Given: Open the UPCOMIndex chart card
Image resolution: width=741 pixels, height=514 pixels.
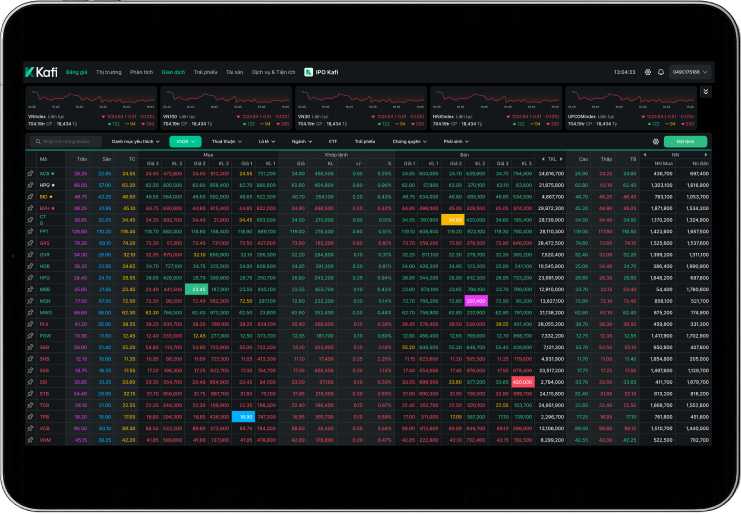Looking at the screenshot, I should point(631,108).
